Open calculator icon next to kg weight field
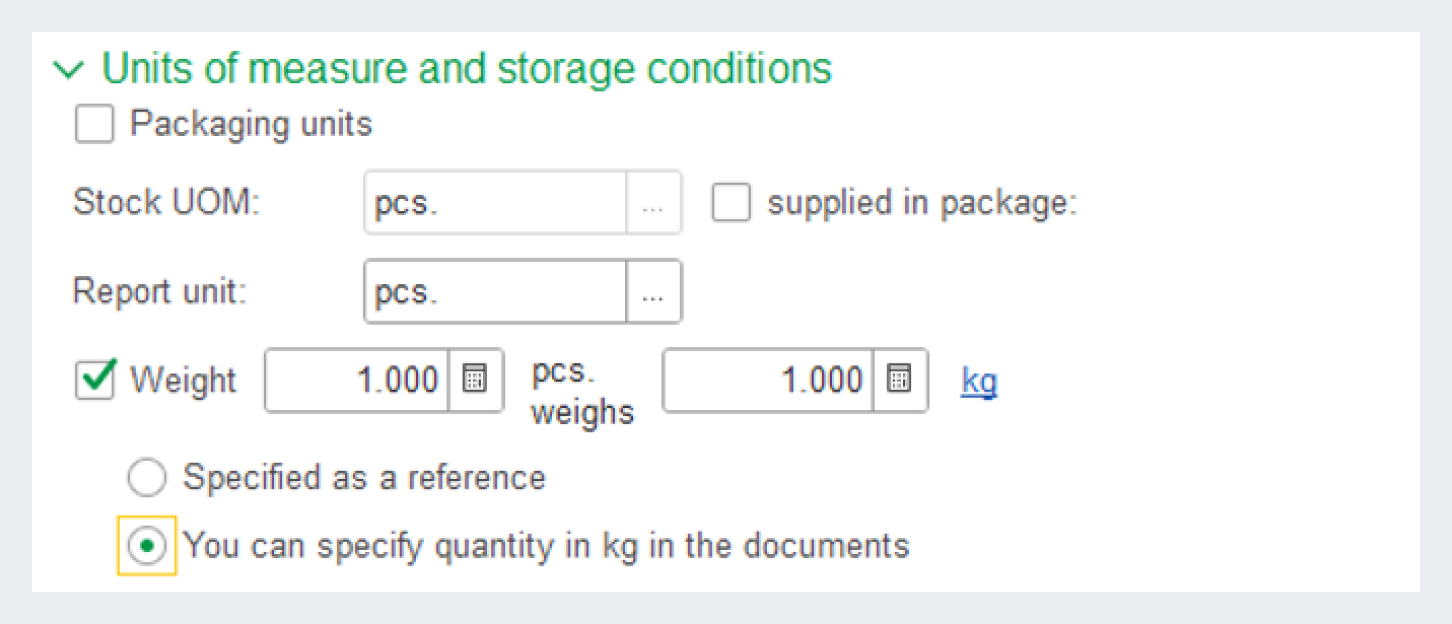Viewport: 1452px width, 624px height. pyautogui.click(x=900, y=381)
